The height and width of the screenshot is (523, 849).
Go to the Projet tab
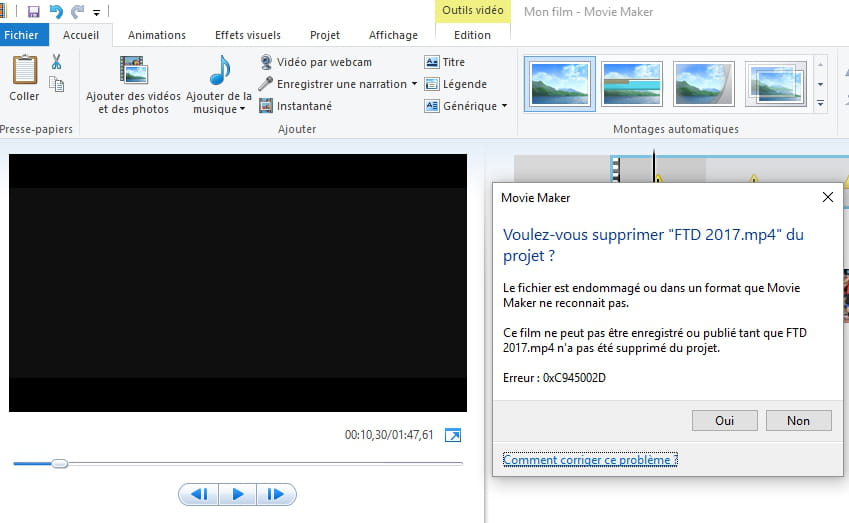[325, 35]
